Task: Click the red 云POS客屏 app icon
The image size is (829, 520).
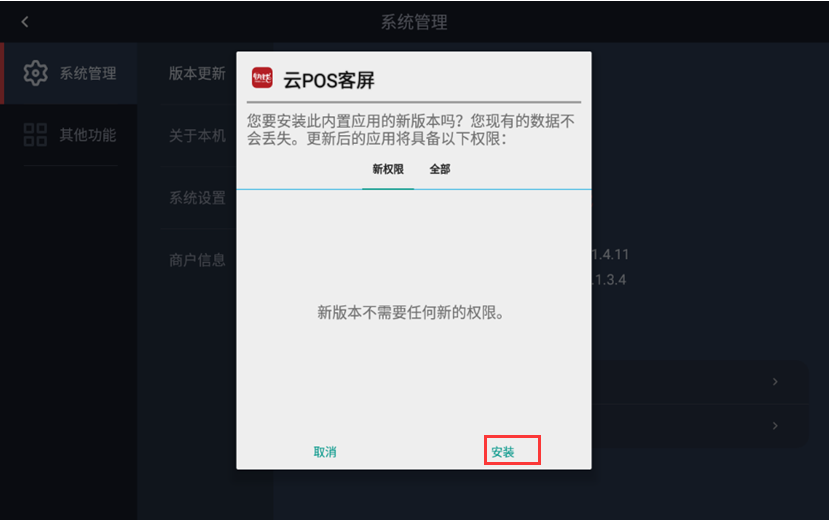Action: click(262, 78)
